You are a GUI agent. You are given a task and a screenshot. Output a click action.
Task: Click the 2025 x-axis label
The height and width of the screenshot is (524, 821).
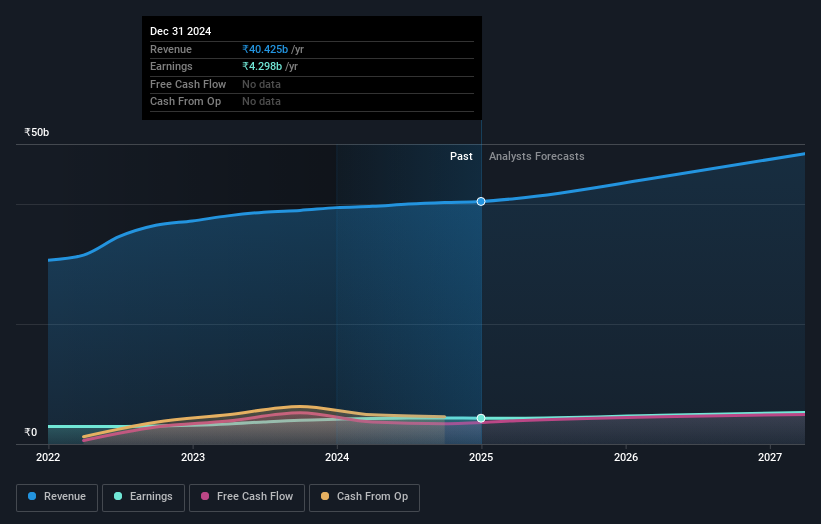481,457
